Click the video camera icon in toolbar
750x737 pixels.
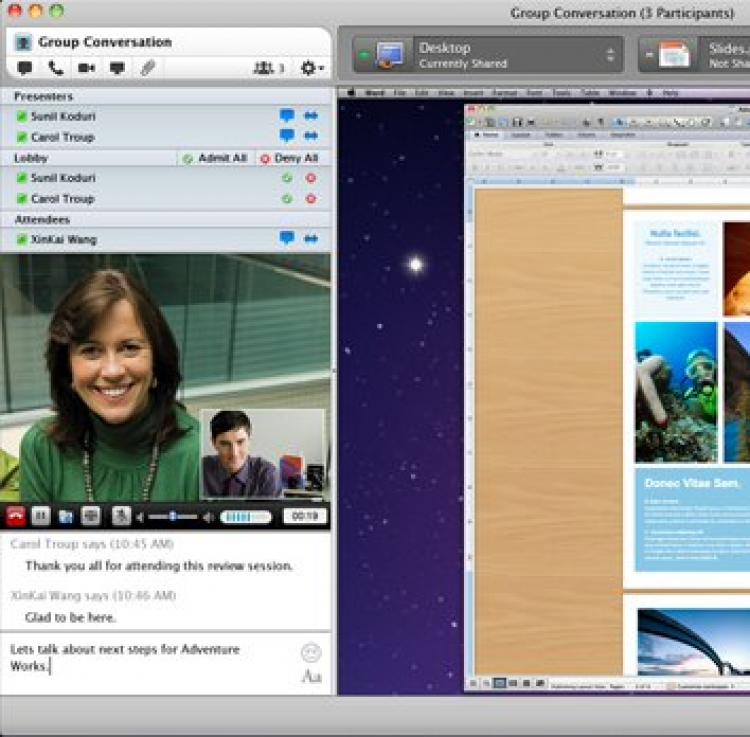pyautogui.click(x=87, y=68)
